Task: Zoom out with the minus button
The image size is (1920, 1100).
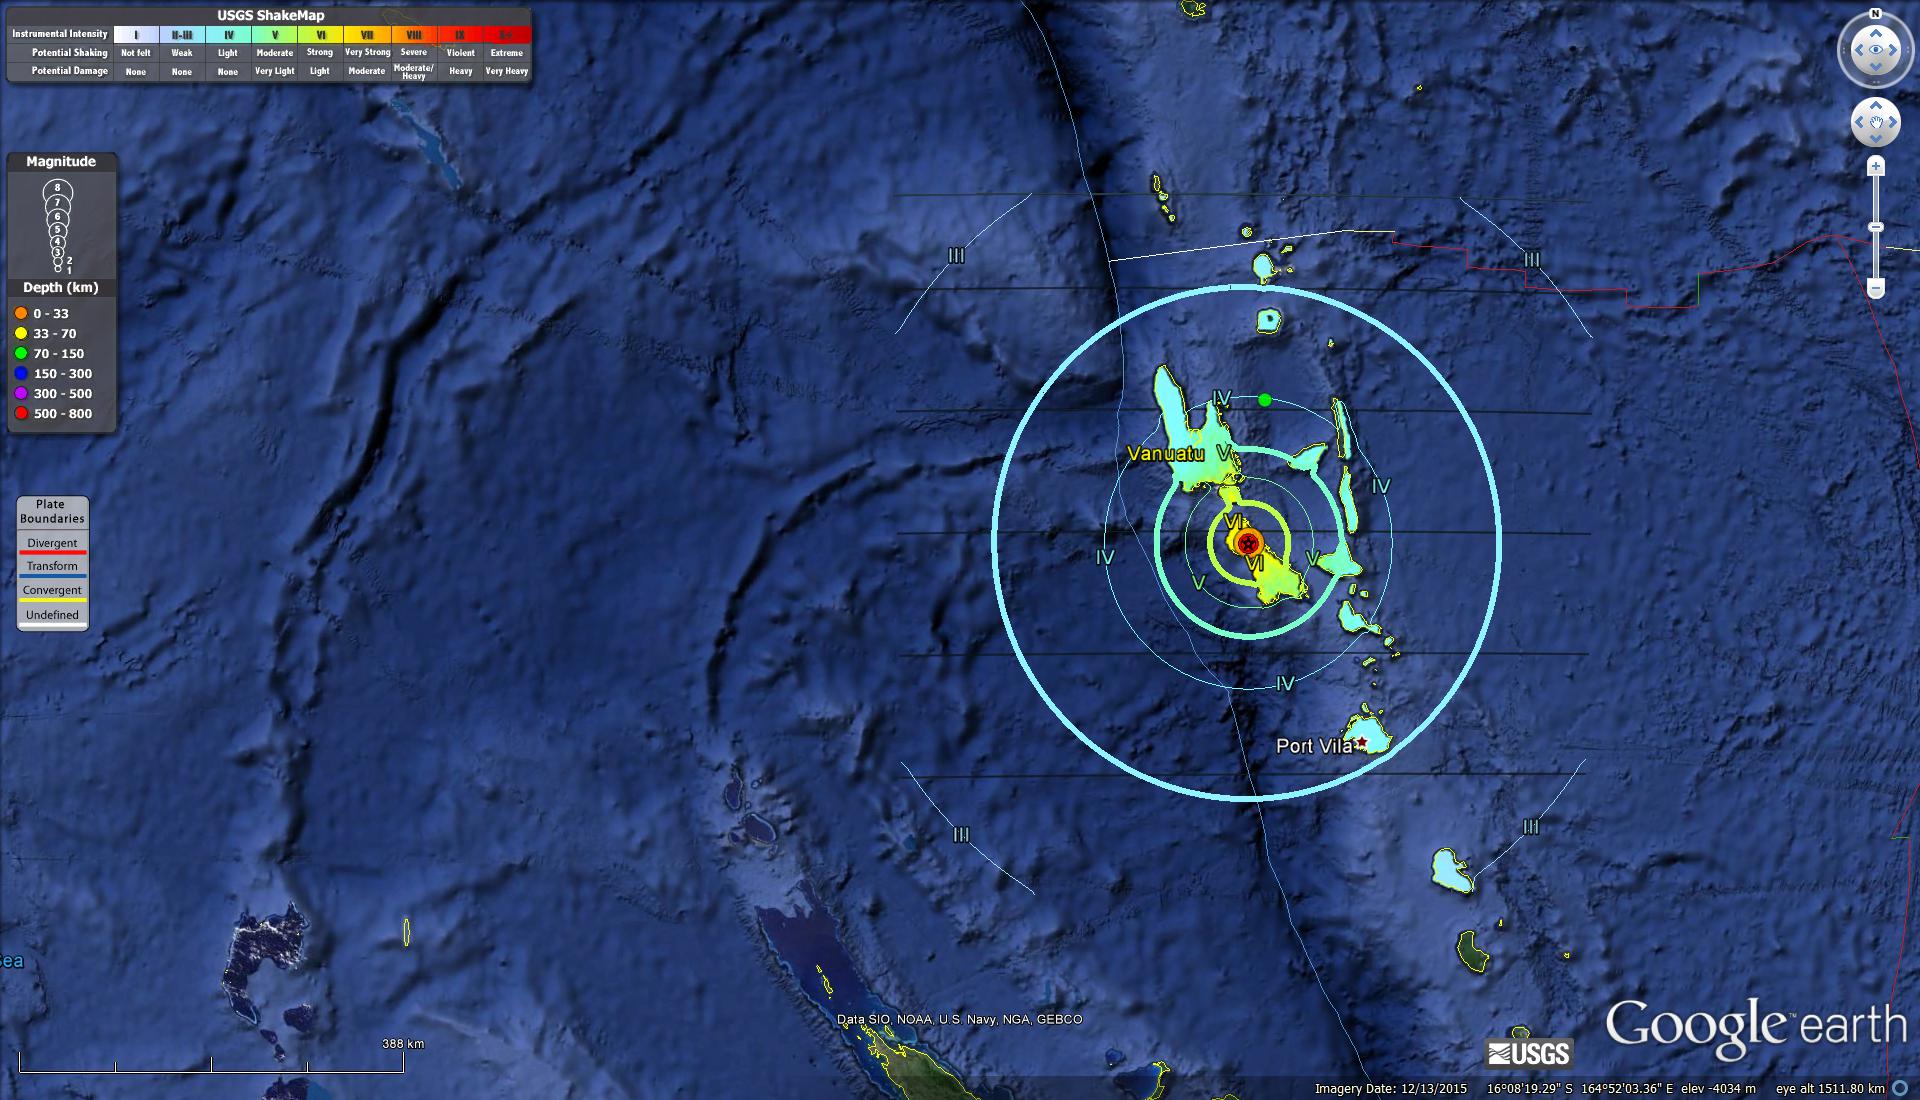Action: pyautogui.click(x=1876, y=289)
